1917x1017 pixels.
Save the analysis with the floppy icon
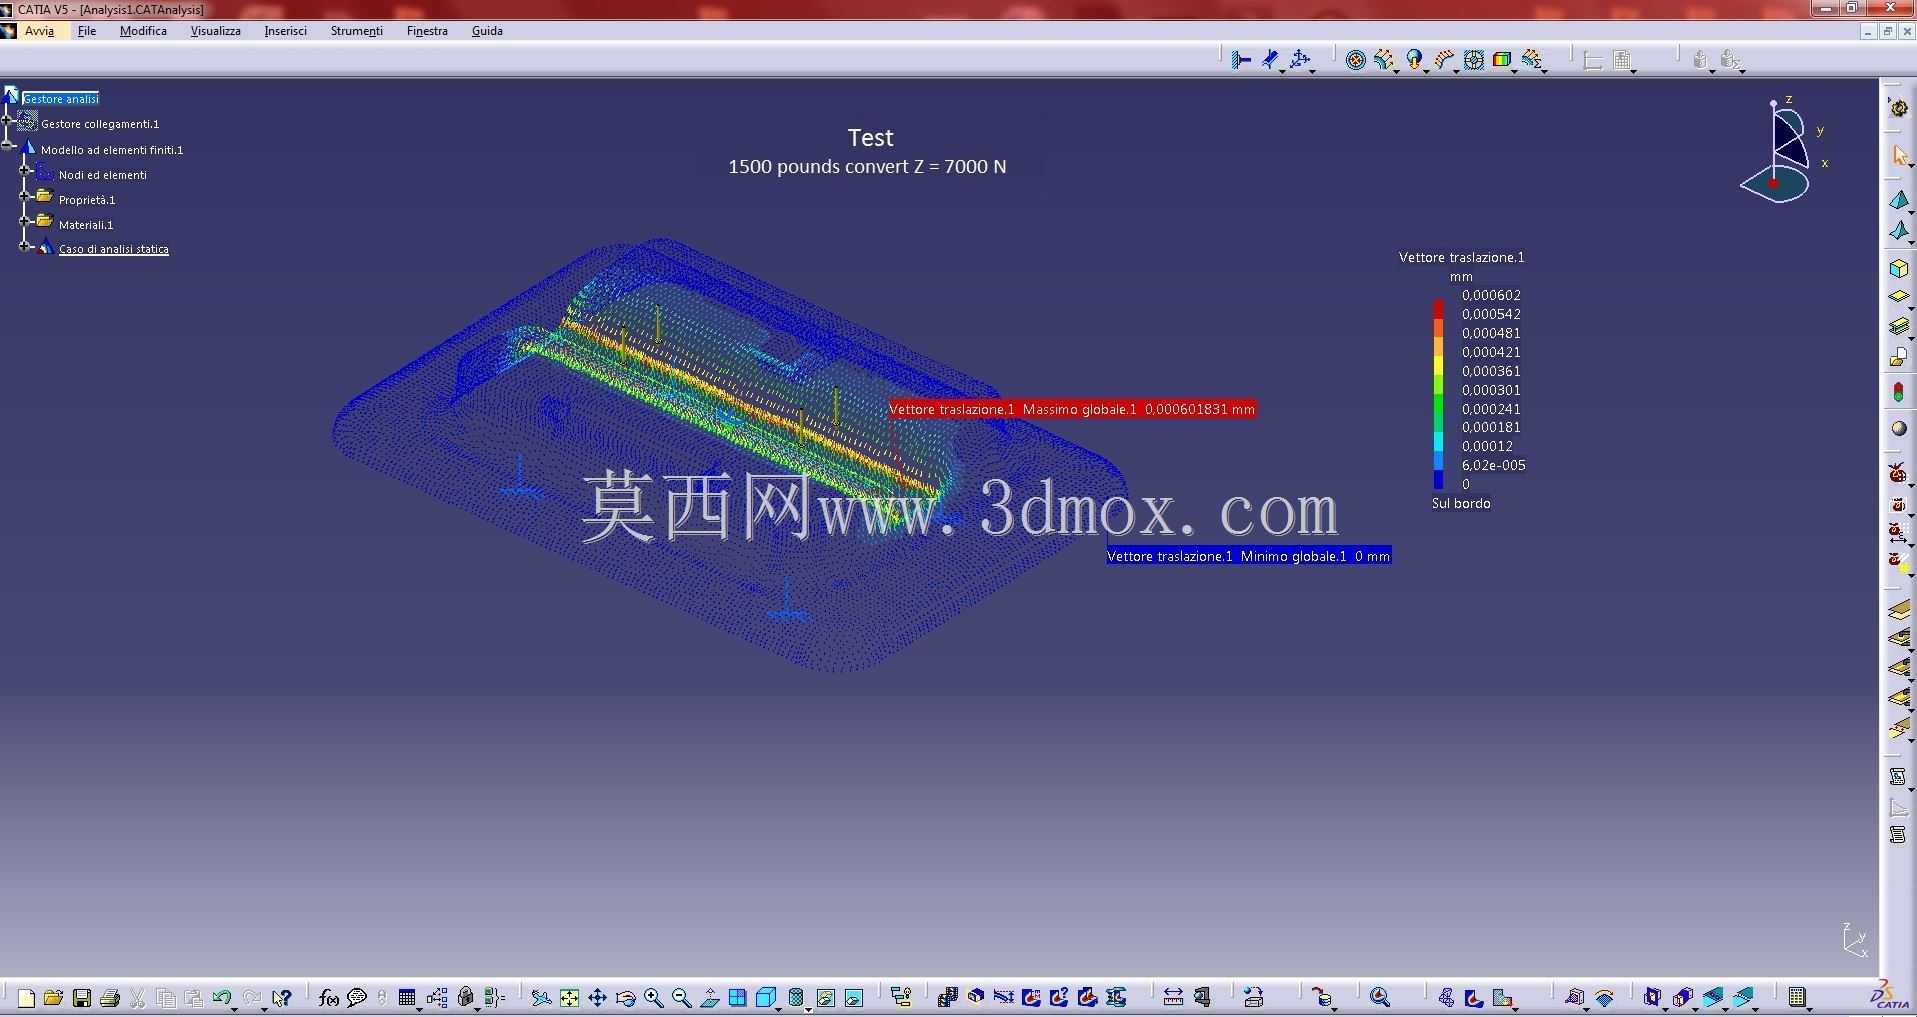tap(82, 997)
